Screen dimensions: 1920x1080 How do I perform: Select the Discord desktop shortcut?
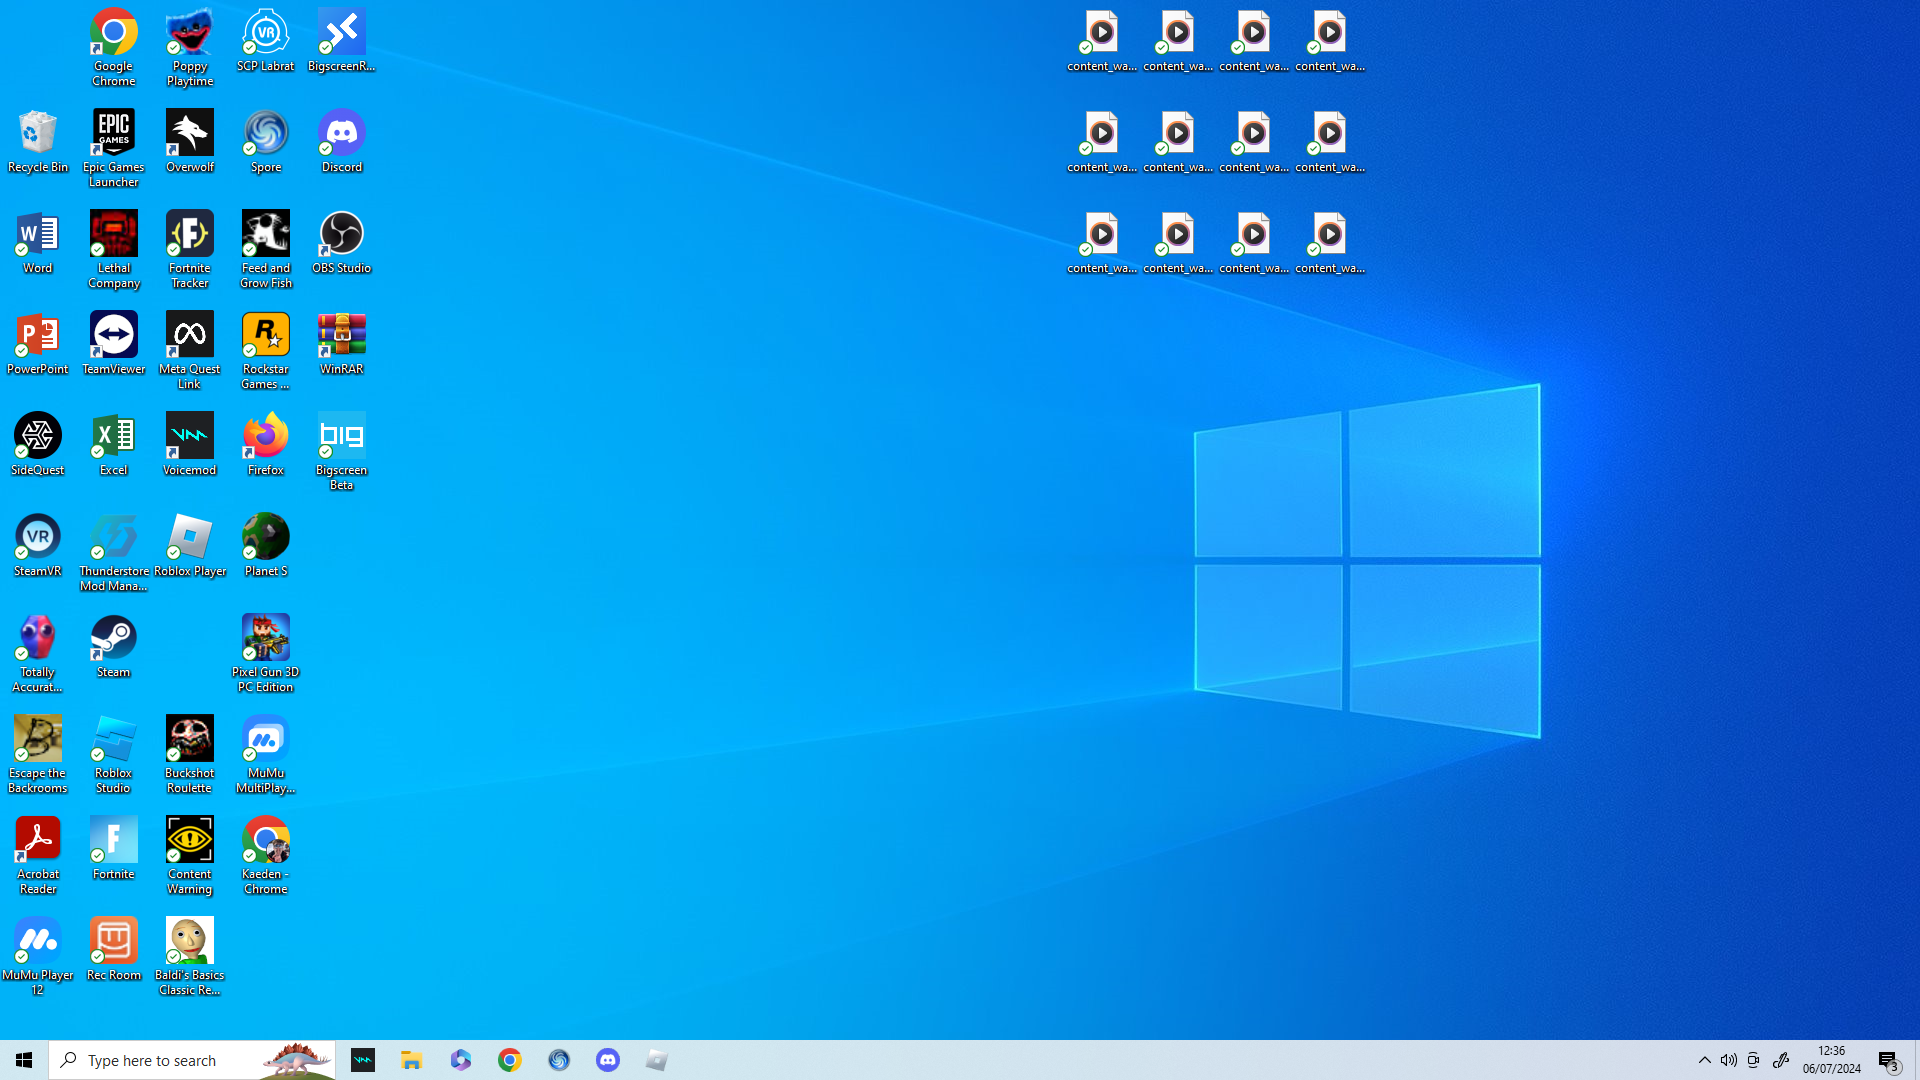point(341,140)
